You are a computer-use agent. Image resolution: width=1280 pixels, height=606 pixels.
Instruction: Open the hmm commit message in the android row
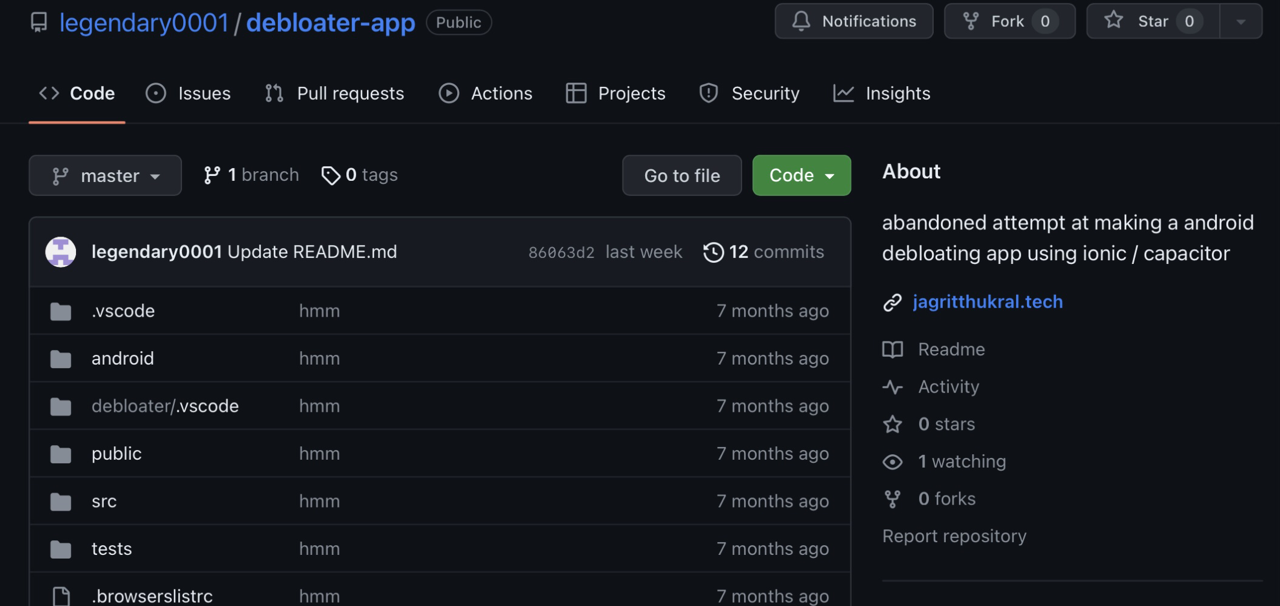coord(319,358)
